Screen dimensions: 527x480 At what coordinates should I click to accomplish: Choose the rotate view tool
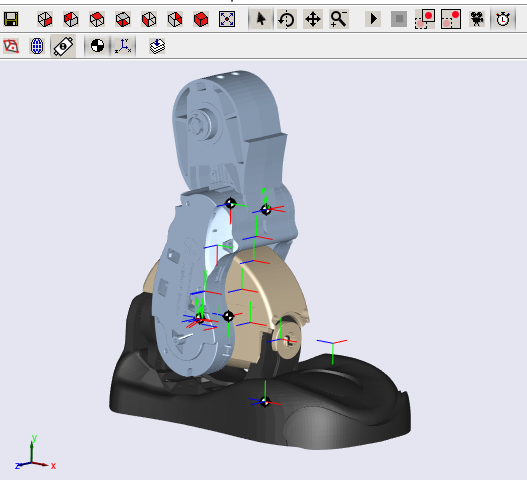coord(287,19)
